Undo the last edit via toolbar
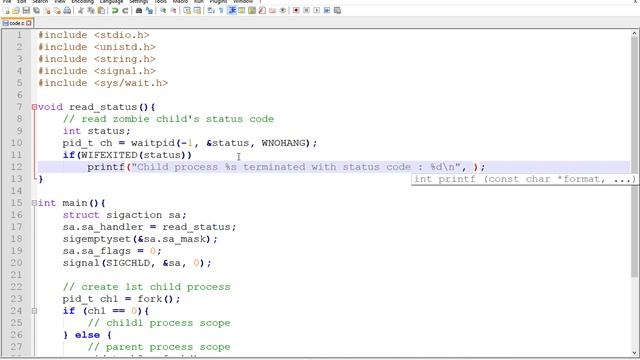640x360 pixels. [115, 10]
